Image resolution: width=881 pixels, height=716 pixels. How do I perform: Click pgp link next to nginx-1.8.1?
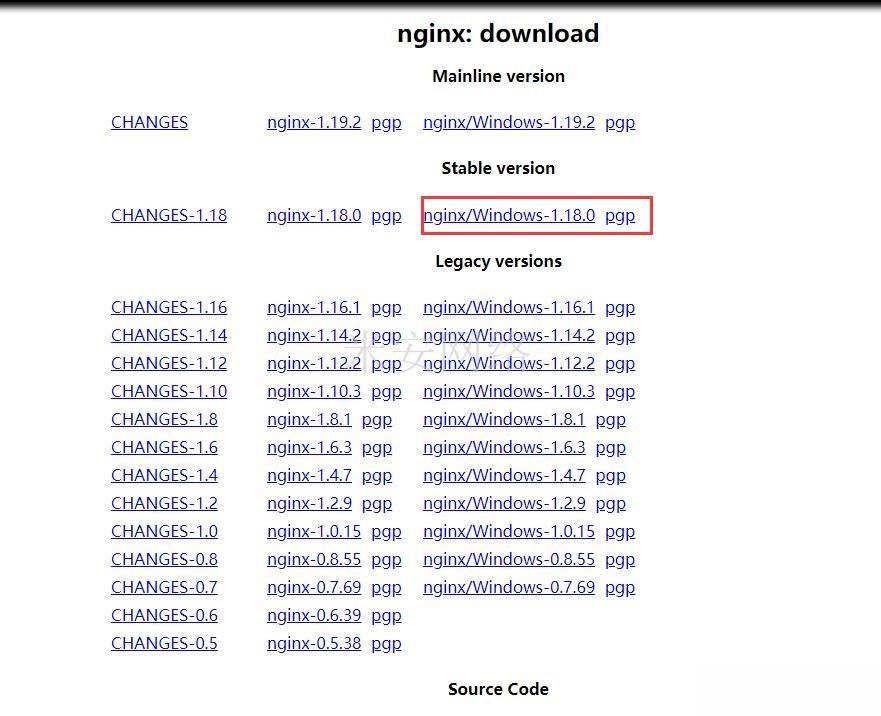(x=377, y=420)
